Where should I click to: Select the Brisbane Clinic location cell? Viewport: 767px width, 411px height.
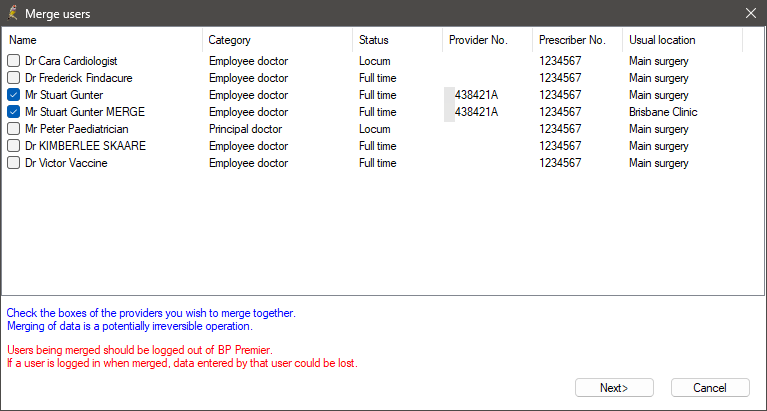(x=663, y=112)
